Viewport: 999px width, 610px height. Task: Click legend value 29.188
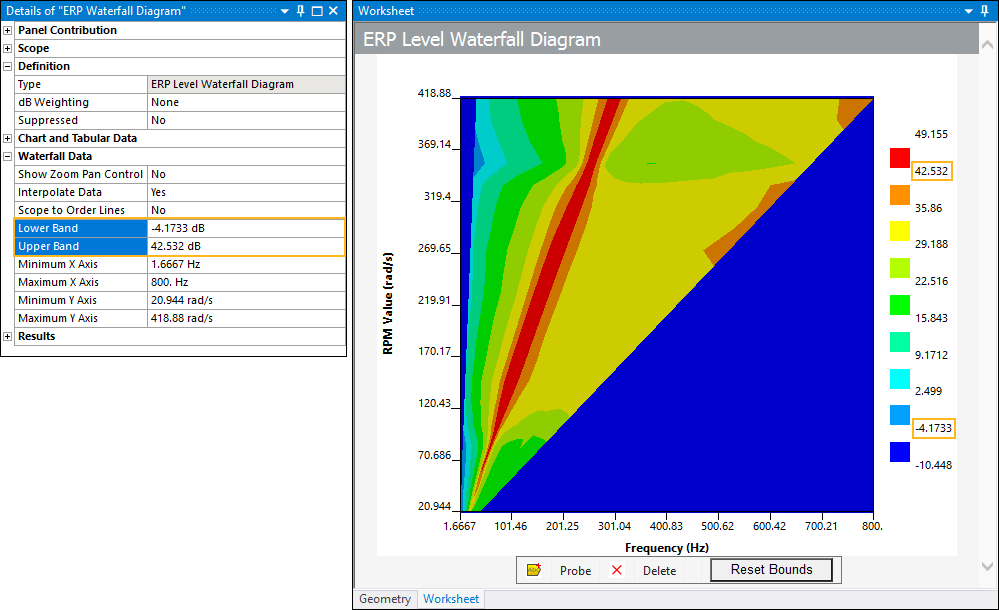tap(931, 244)
